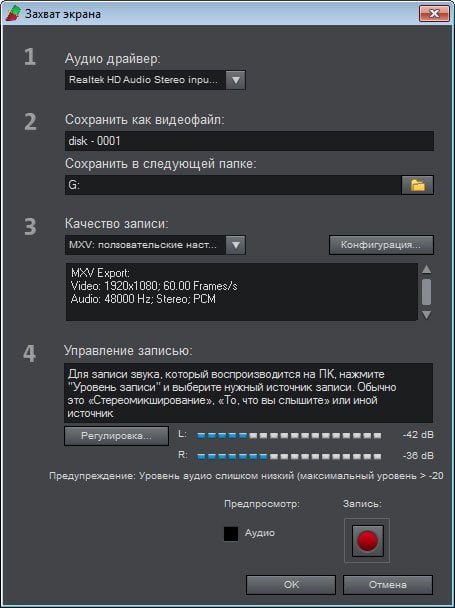Click the video file name field disk - 0001
455x608 pixels.
(249, 141)
